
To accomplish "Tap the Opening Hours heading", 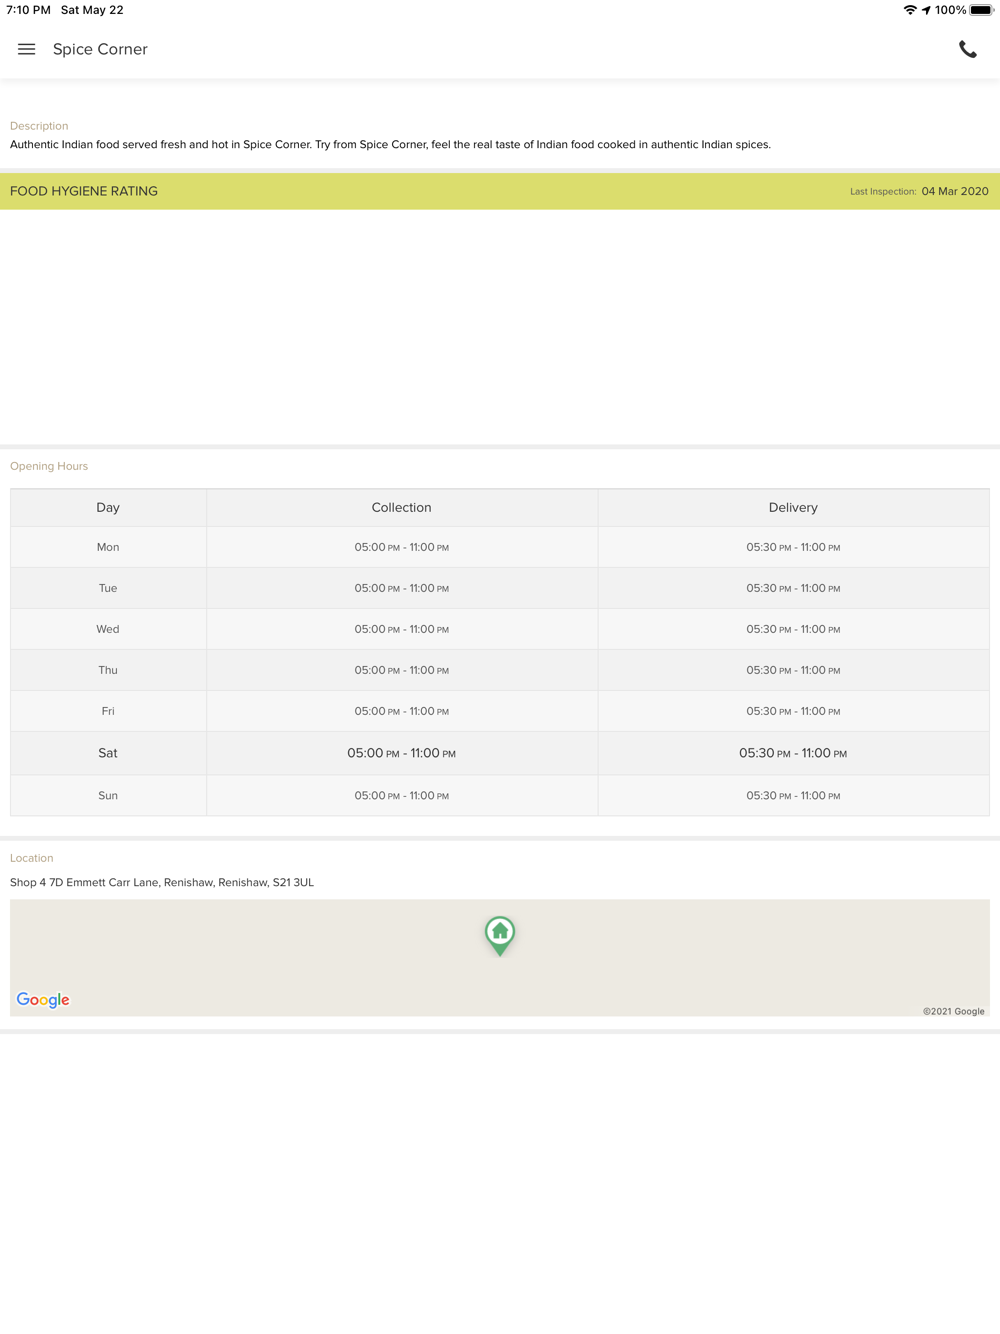I will pyautogui.click(x=49, y=466).
